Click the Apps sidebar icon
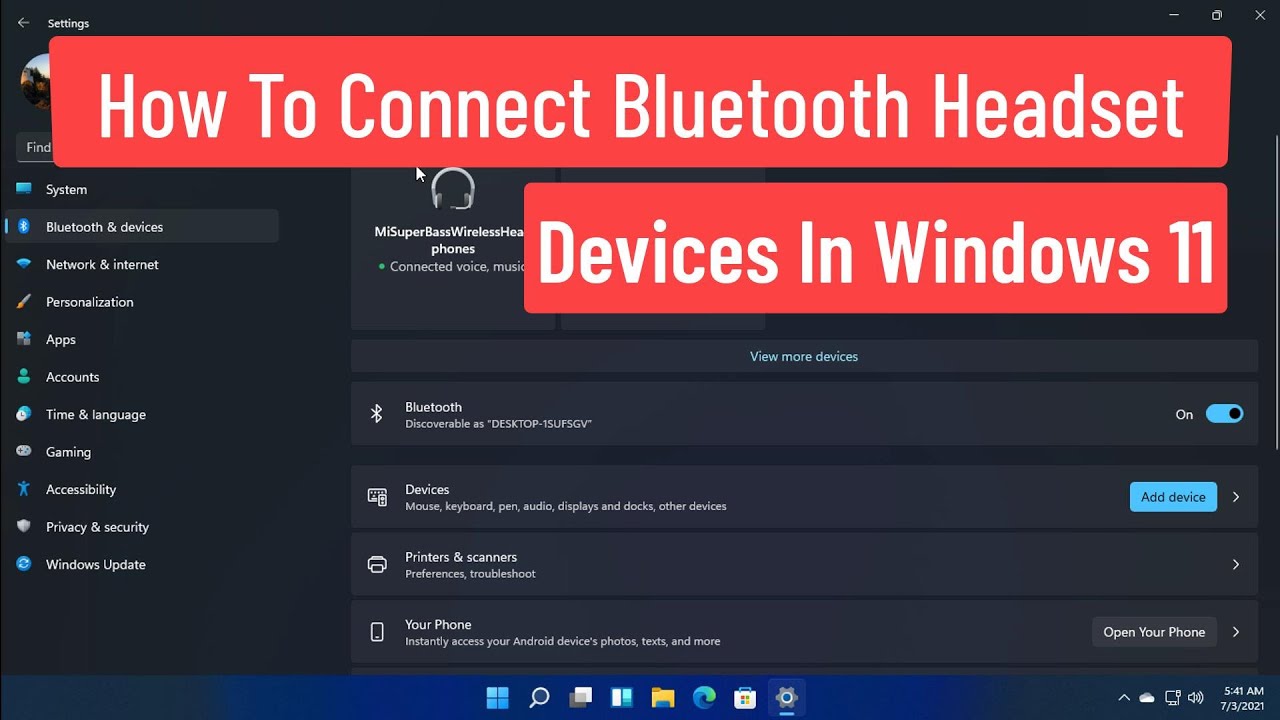 [x=24, y=339]
